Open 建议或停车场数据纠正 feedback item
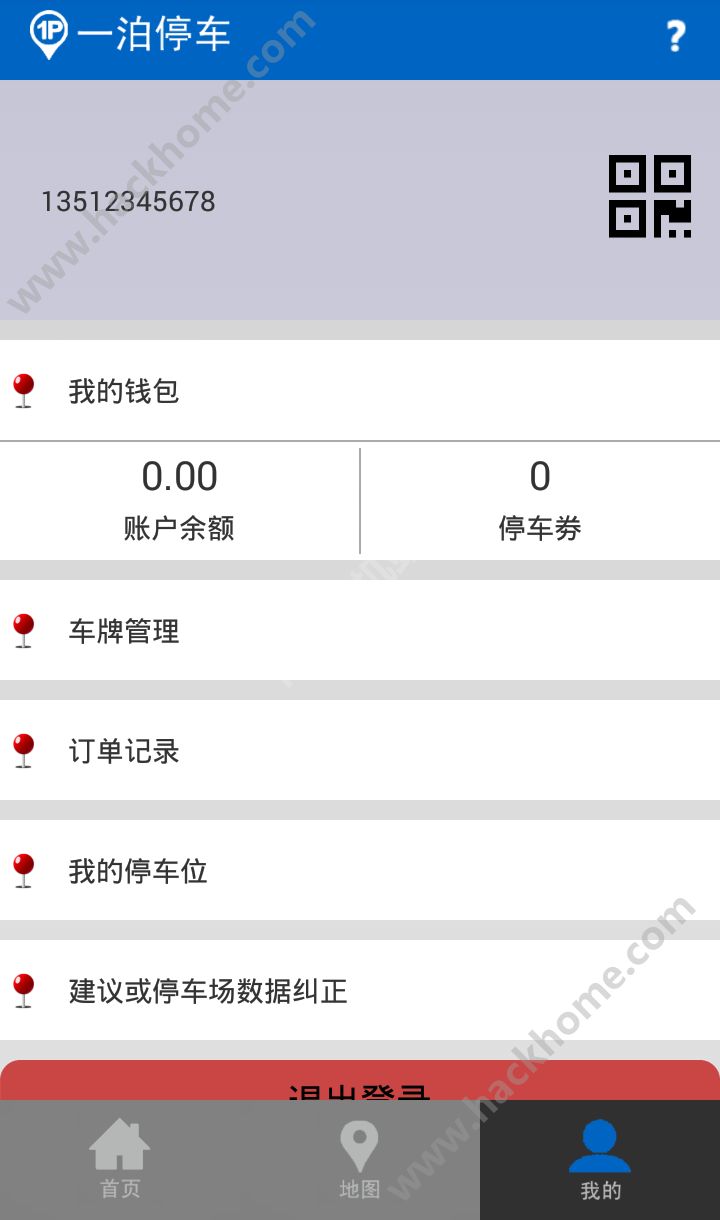This screenshot has height=1220, width=720. pyautogui.click(x=208, y=991)
